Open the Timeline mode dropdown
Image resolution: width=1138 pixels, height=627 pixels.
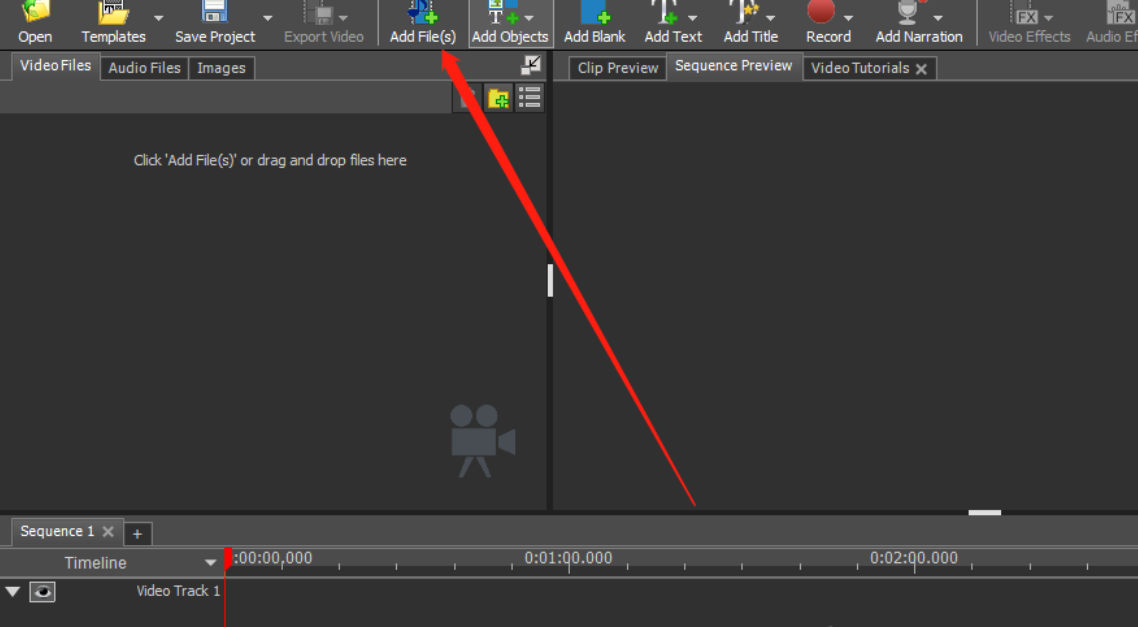coord(210,563)
